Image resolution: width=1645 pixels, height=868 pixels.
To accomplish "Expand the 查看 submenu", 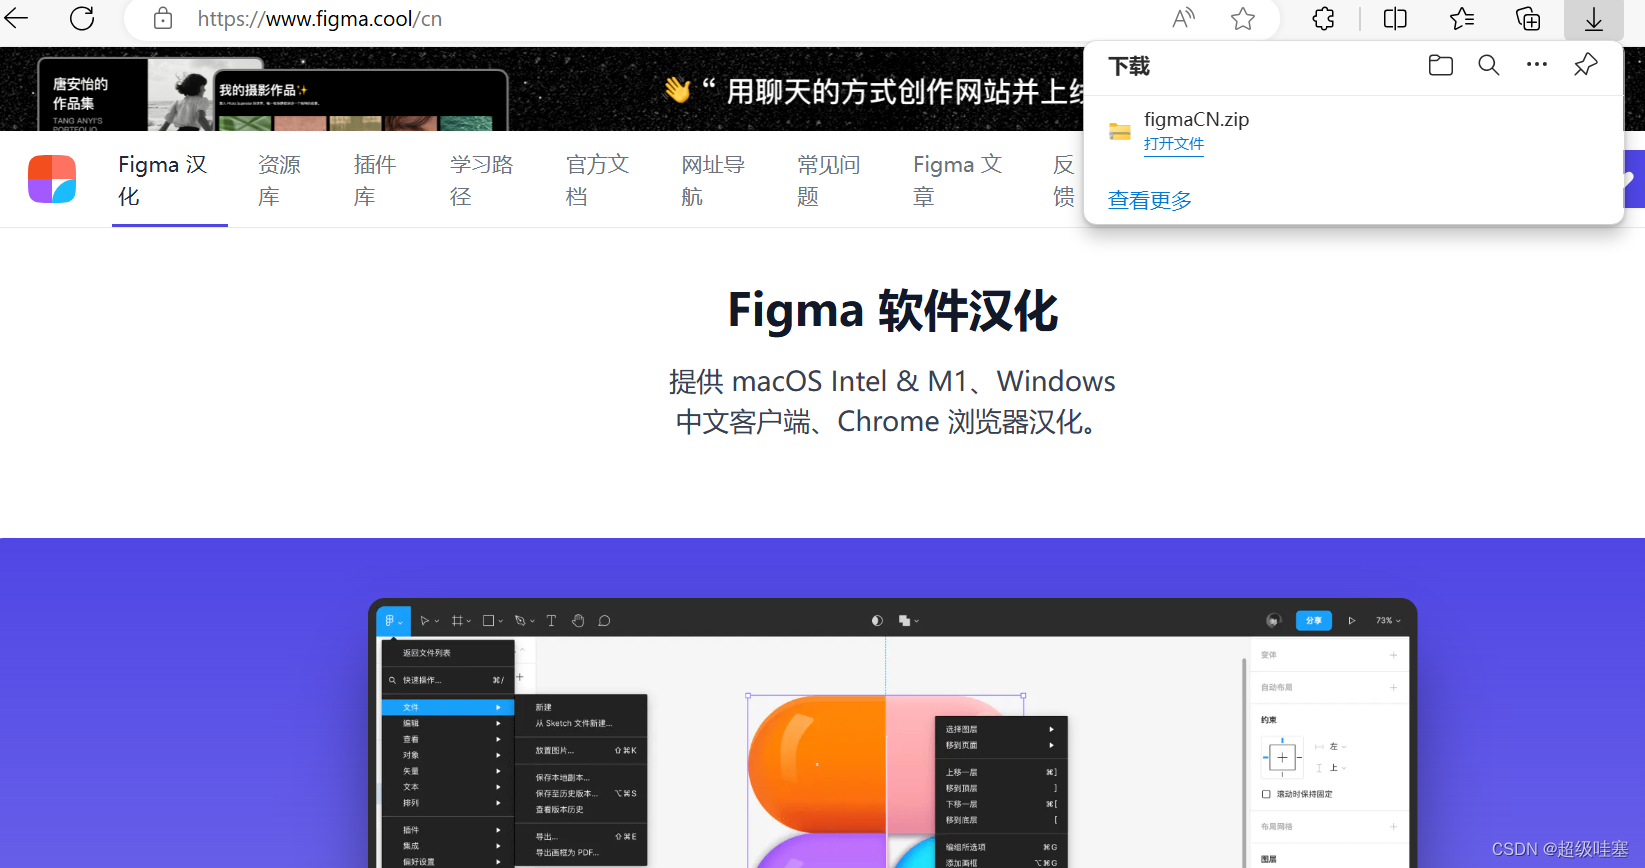I will pyautogui.click(x=447, y=739).
